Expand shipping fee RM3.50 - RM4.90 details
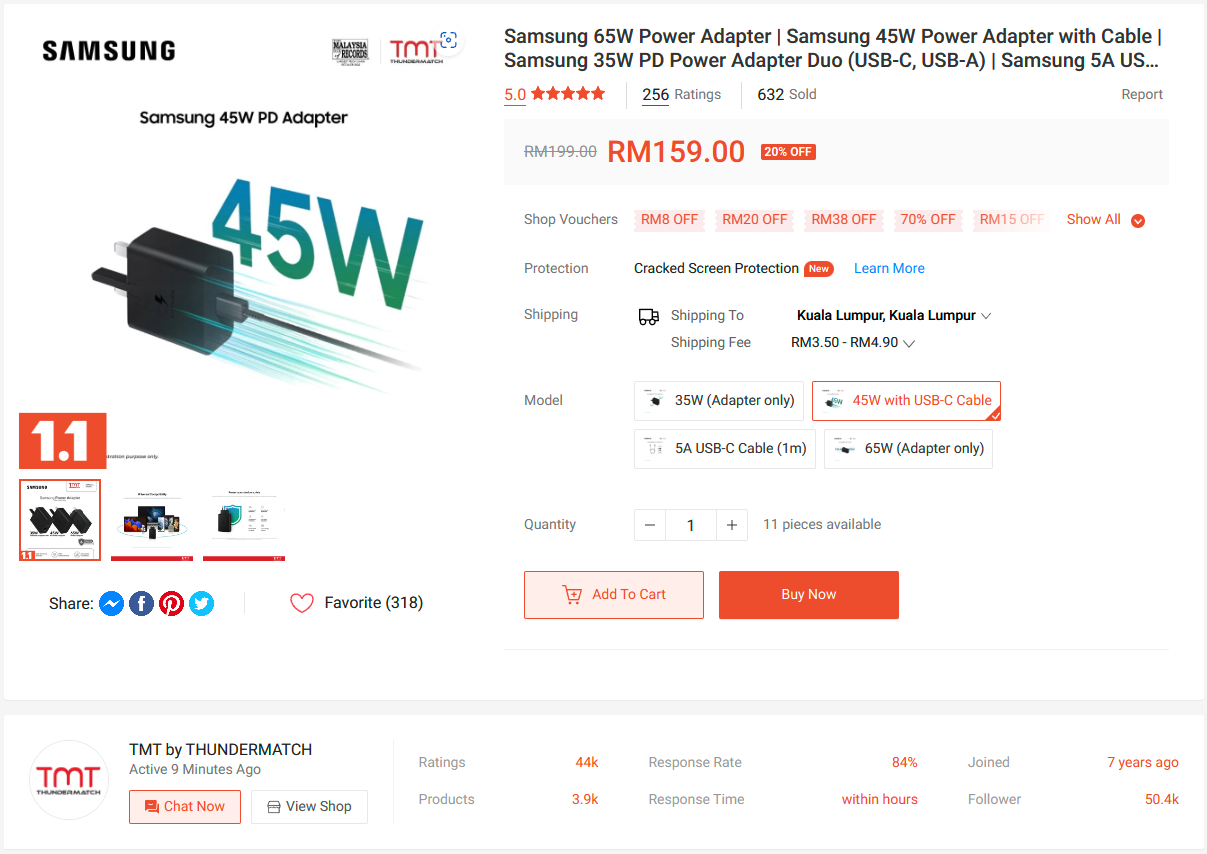This screenshot has width=1207, height=854. click(x=853, y=343)
